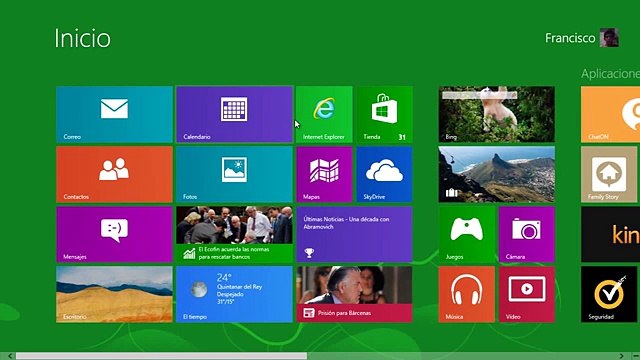Open the Fotos tile
The width and height of the screenshot is (640, 360).
(x=234, y=174)
